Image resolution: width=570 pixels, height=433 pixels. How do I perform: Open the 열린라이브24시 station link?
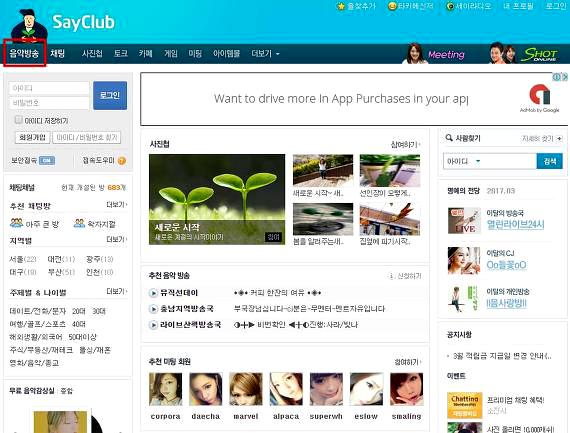coord(515,225)
